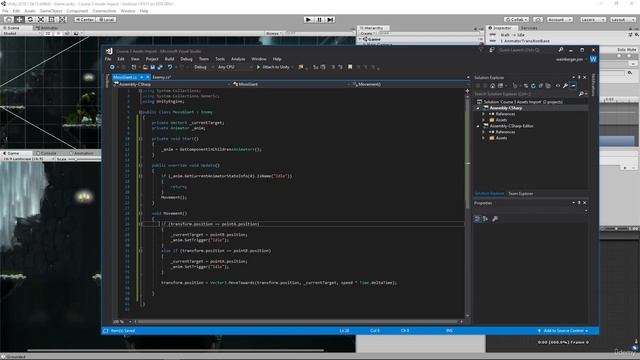Collapse Assembly-CSharp project node
This screenshot has width=640, height=360.
tap(478, 108)
